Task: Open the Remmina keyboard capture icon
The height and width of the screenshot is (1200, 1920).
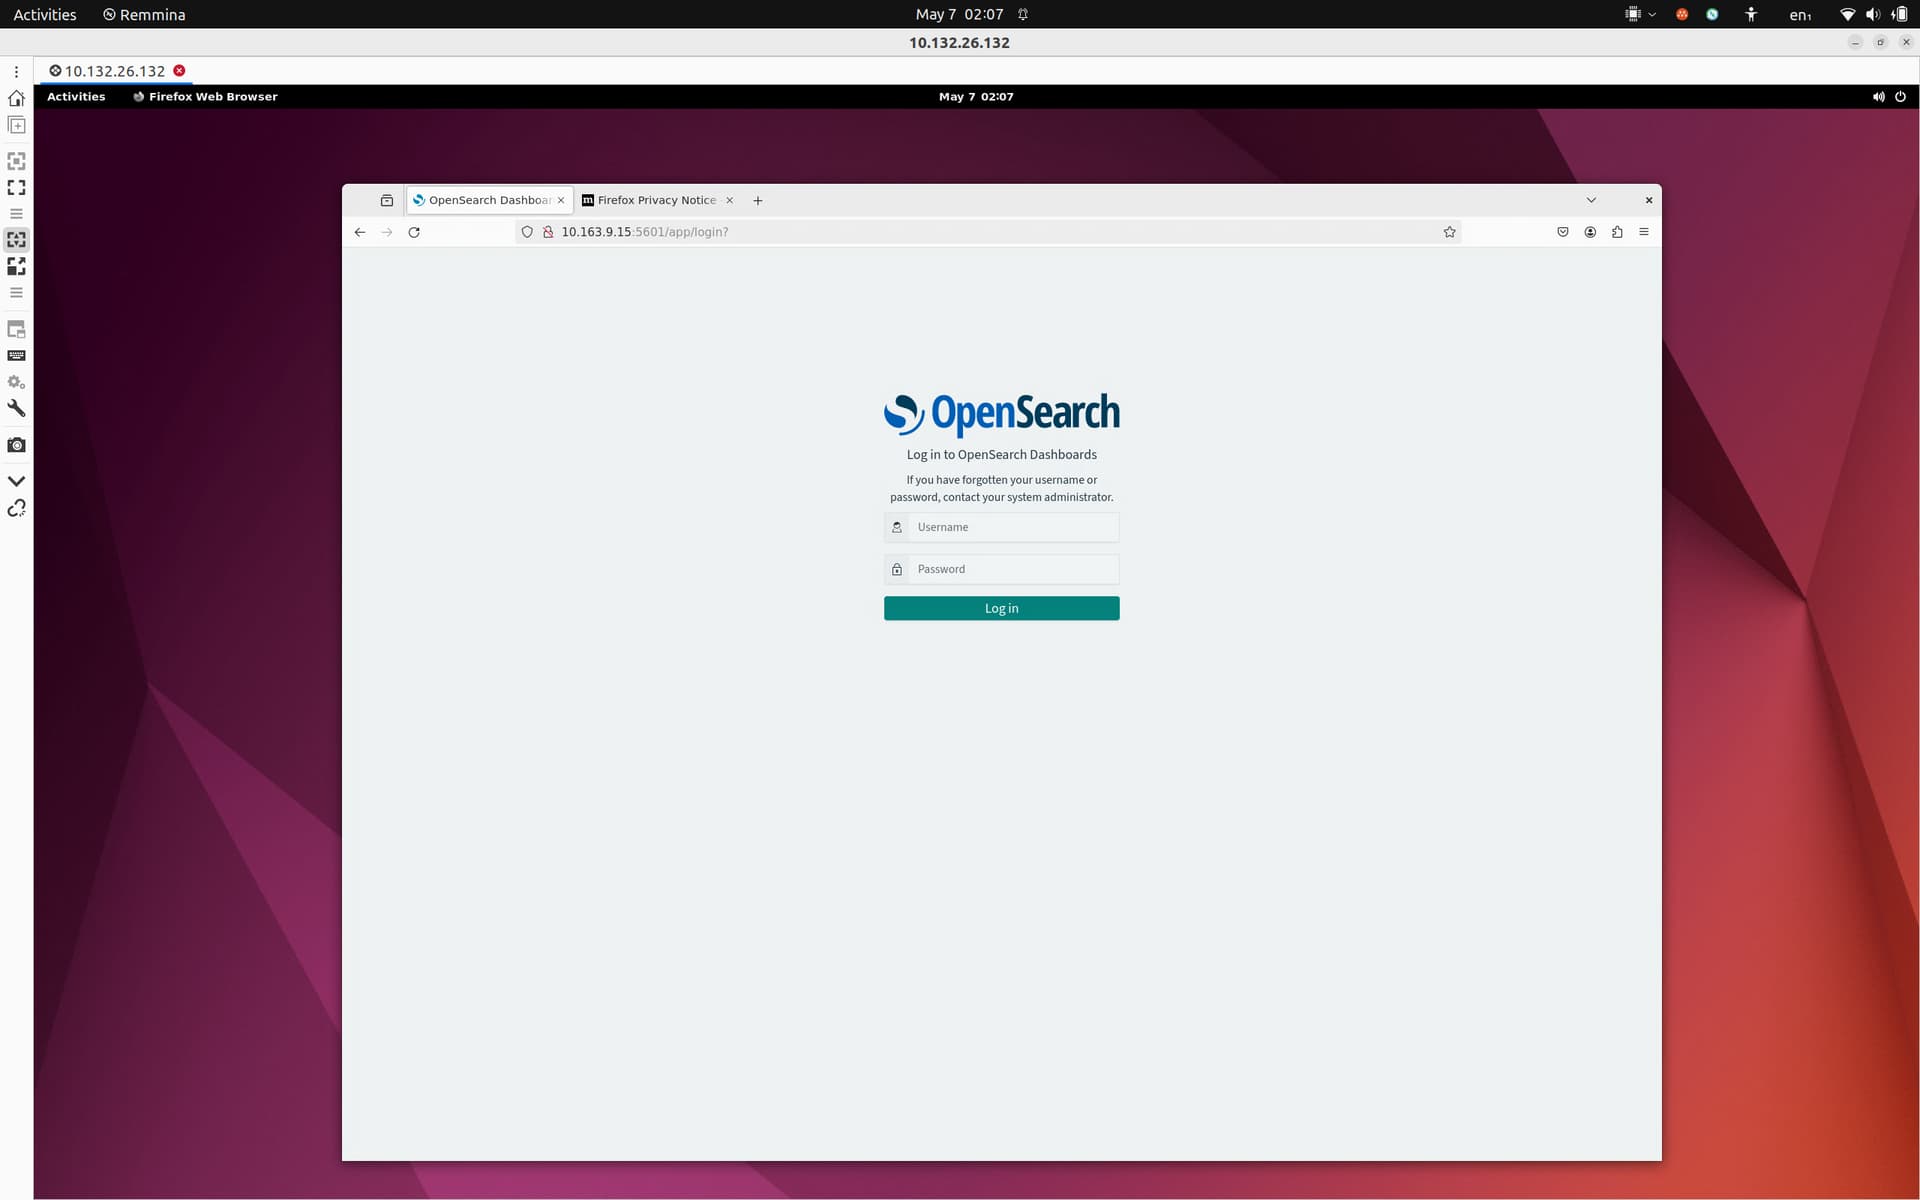Action: point(16,355)
